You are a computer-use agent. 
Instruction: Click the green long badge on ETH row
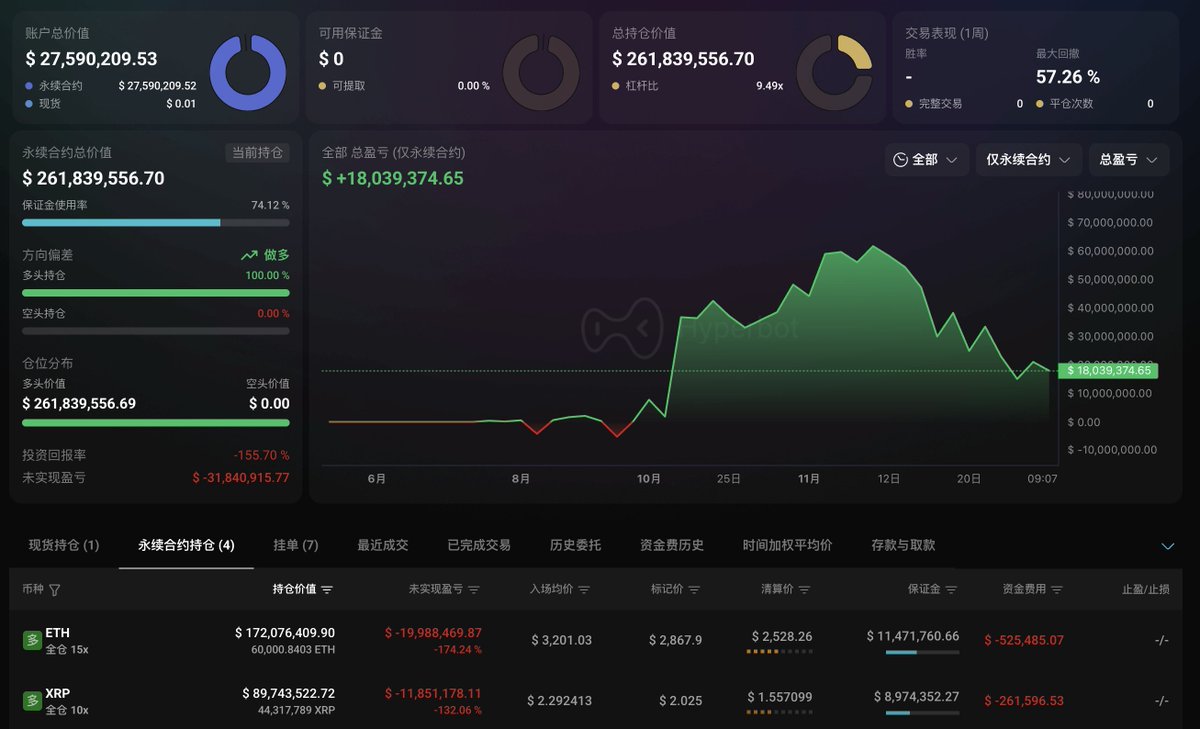click(x=32, y=641)
